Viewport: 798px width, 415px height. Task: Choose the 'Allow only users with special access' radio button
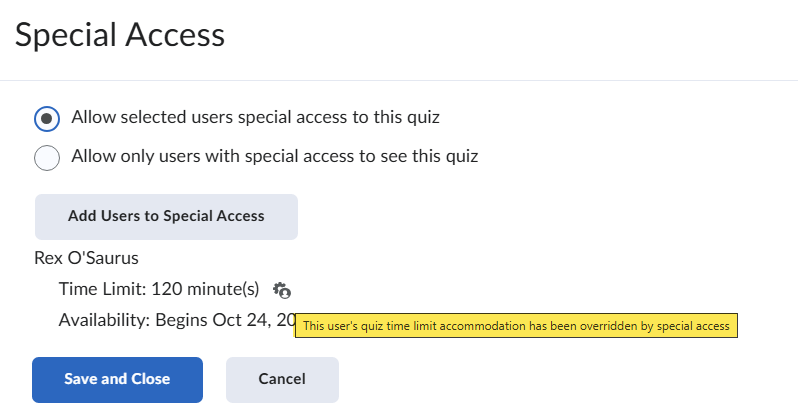click(47, 157)
